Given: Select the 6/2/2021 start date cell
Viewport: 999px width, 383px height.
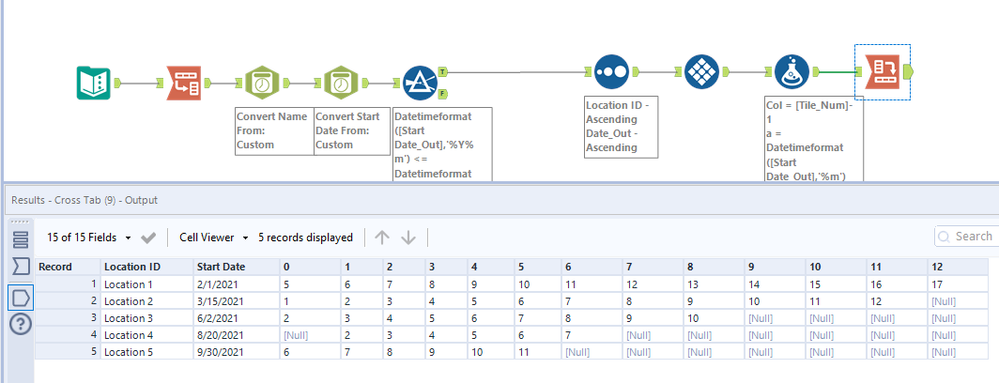Looking at the screenshot, I should [x=236, y=318].
